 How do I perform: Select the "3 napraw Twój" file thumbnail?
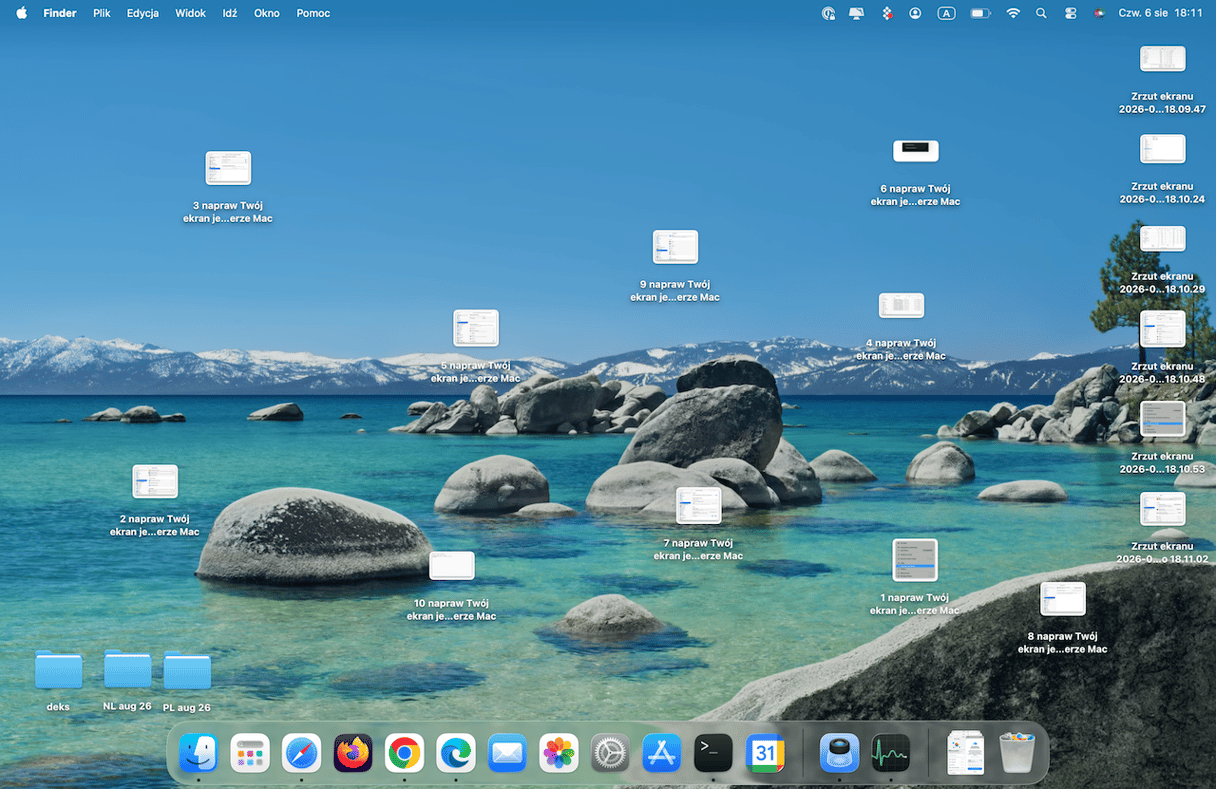point(228,168)
